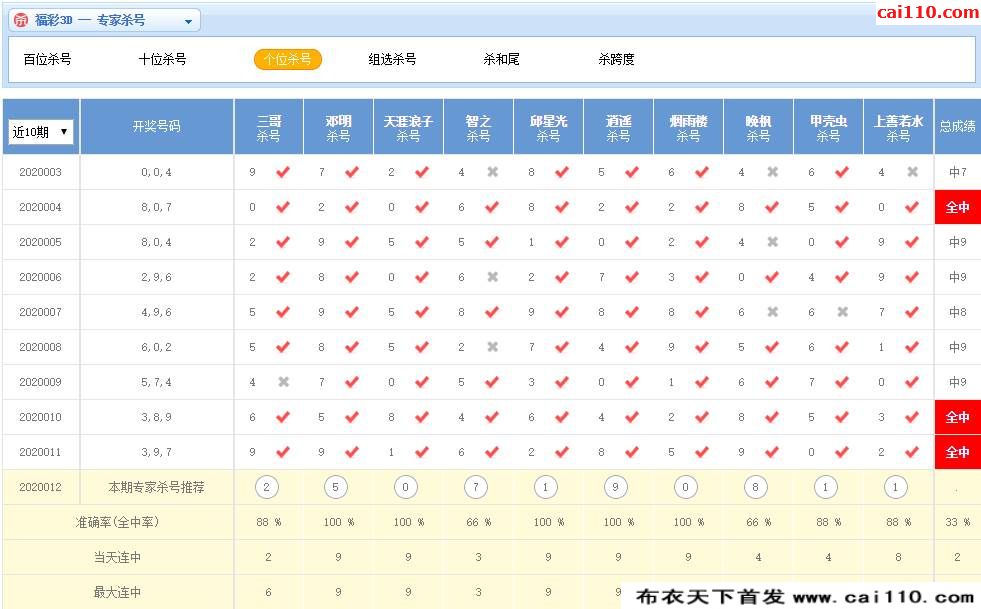Image resolution: width=981 pixels, height=609 pixels.
Task: Click the 中7 result in row 2020003
Action: (x=958, y=172)
